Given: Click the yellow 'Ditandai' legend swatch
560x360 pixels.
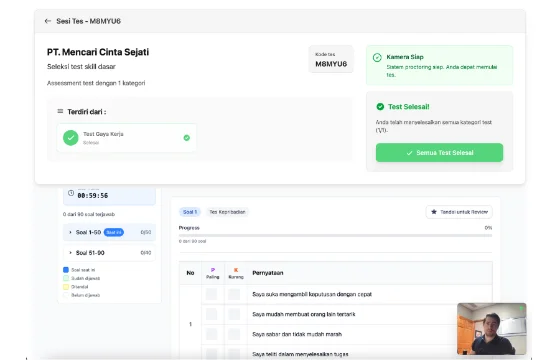Looking at the screenshot, I should click(x=66, y=287).
